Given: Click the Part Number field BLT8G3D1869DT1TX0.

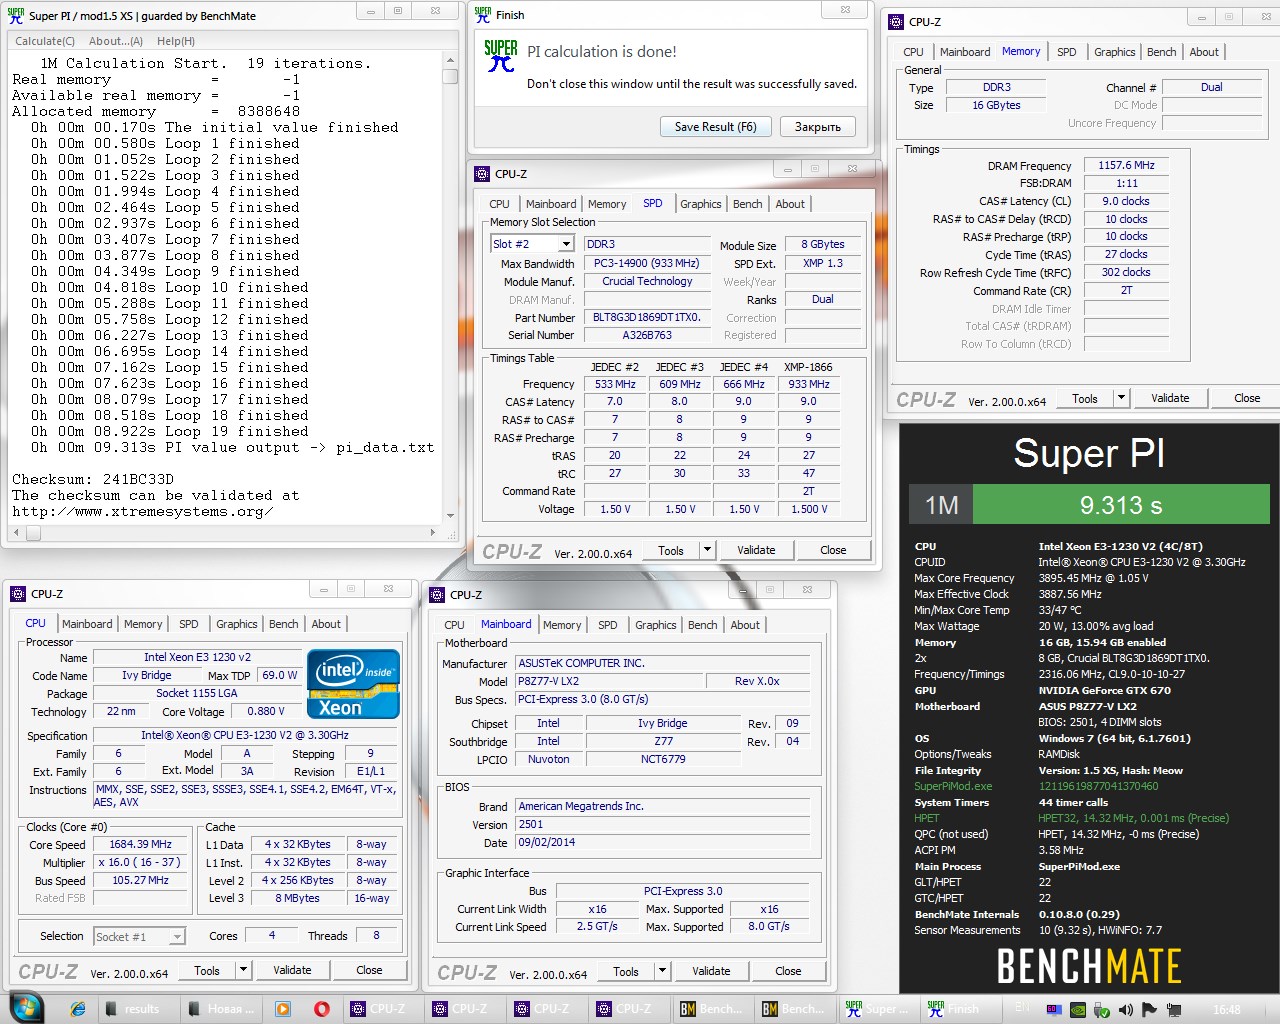Looking at the screenshot, I should click(x=647, y=318).
